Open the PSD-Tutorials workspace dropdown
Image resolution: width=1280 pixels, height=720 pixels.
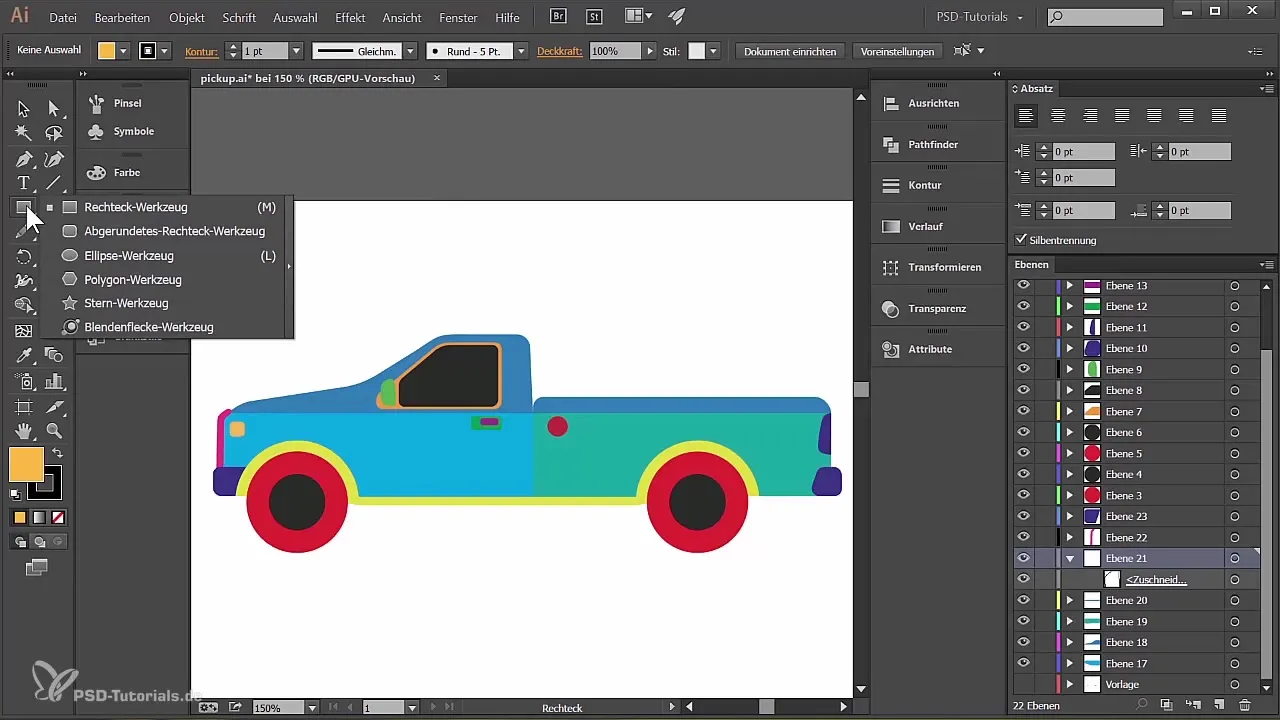click(x=979, y=17)
